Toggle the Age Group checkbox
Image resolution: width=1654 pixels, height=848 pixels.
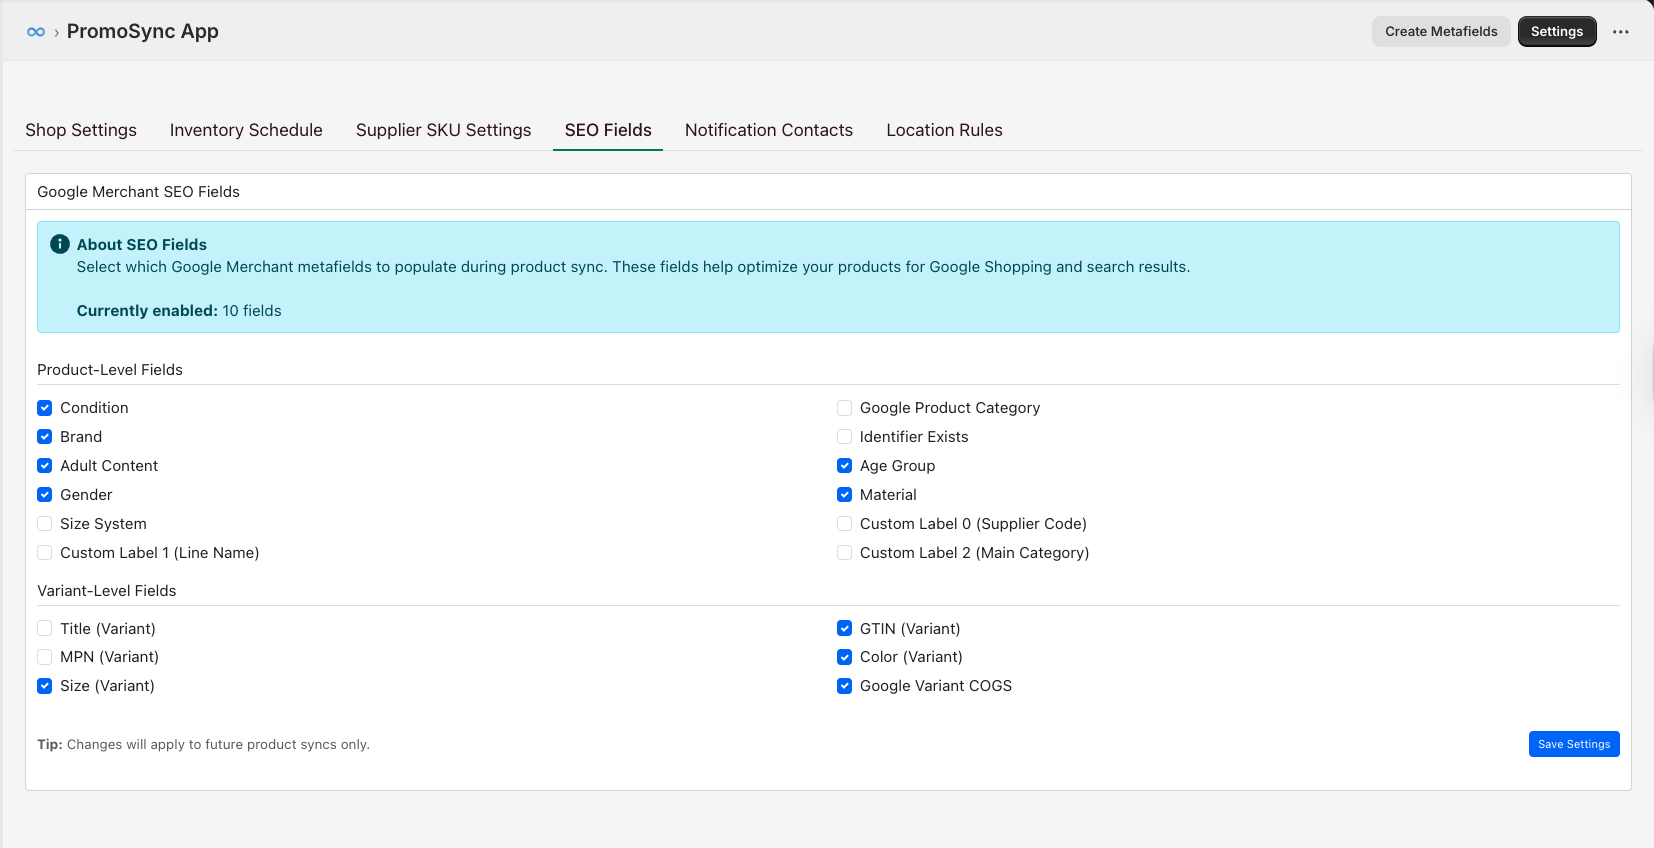[845, 466]
